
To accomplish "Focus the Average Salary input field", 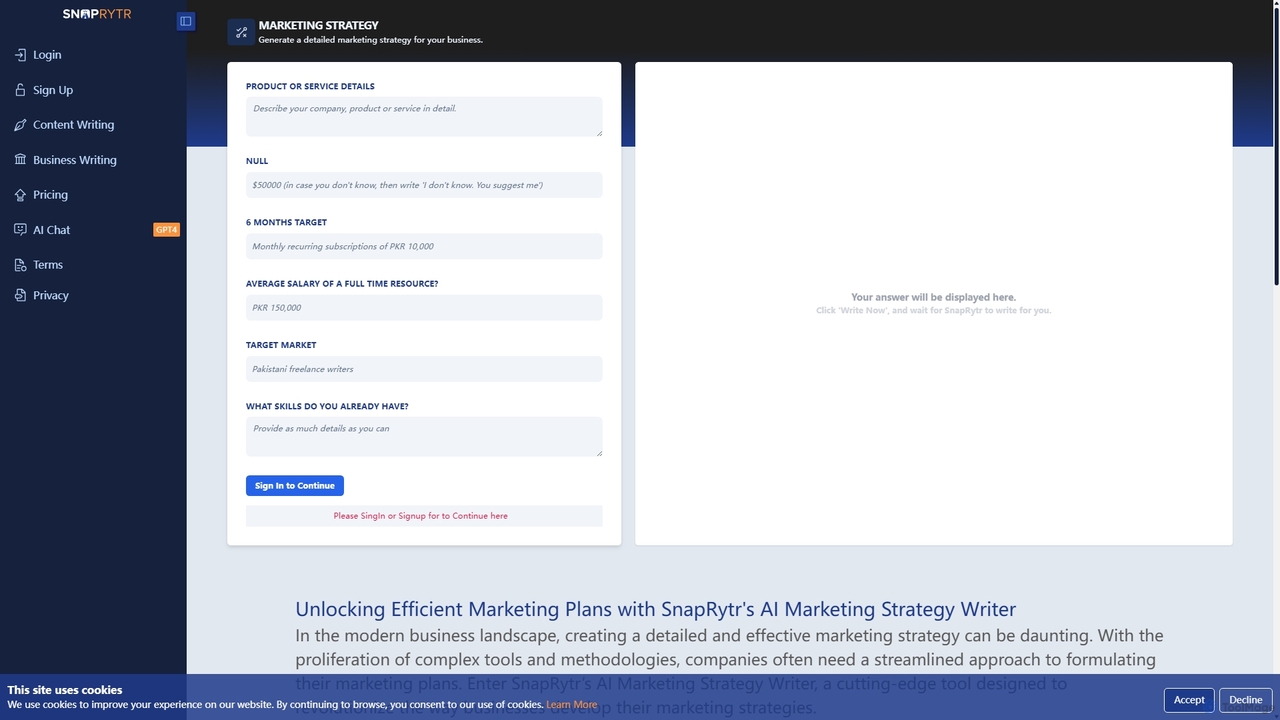I will 424,308.
